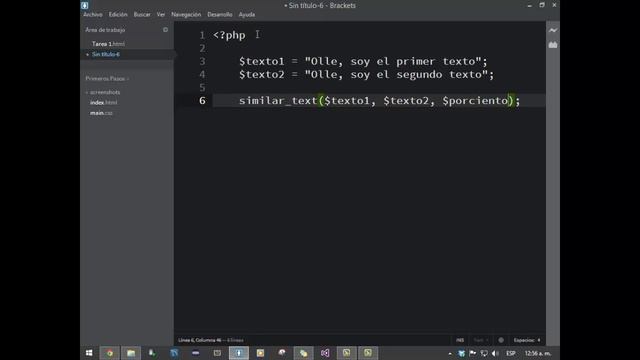The width and height of the screenshot is (640, 360).
Task: Open the Ver menu
Action: click(x=161, y=14)
